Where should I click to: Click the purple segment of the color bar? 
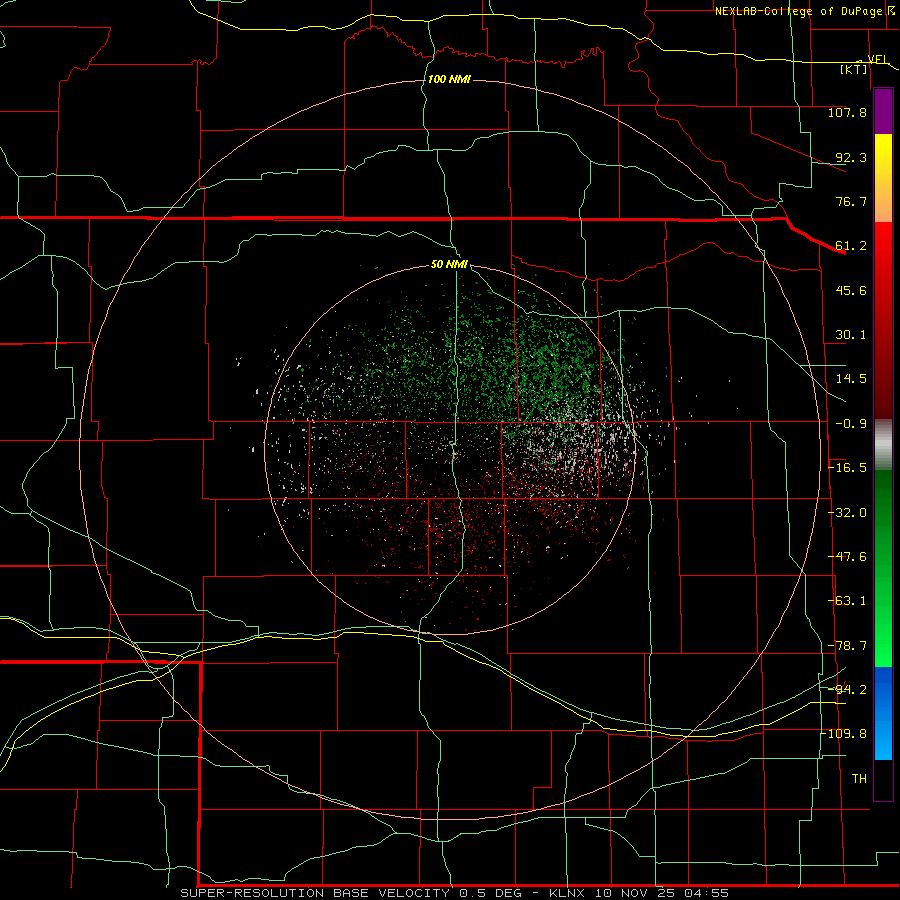tap(883, 112)
